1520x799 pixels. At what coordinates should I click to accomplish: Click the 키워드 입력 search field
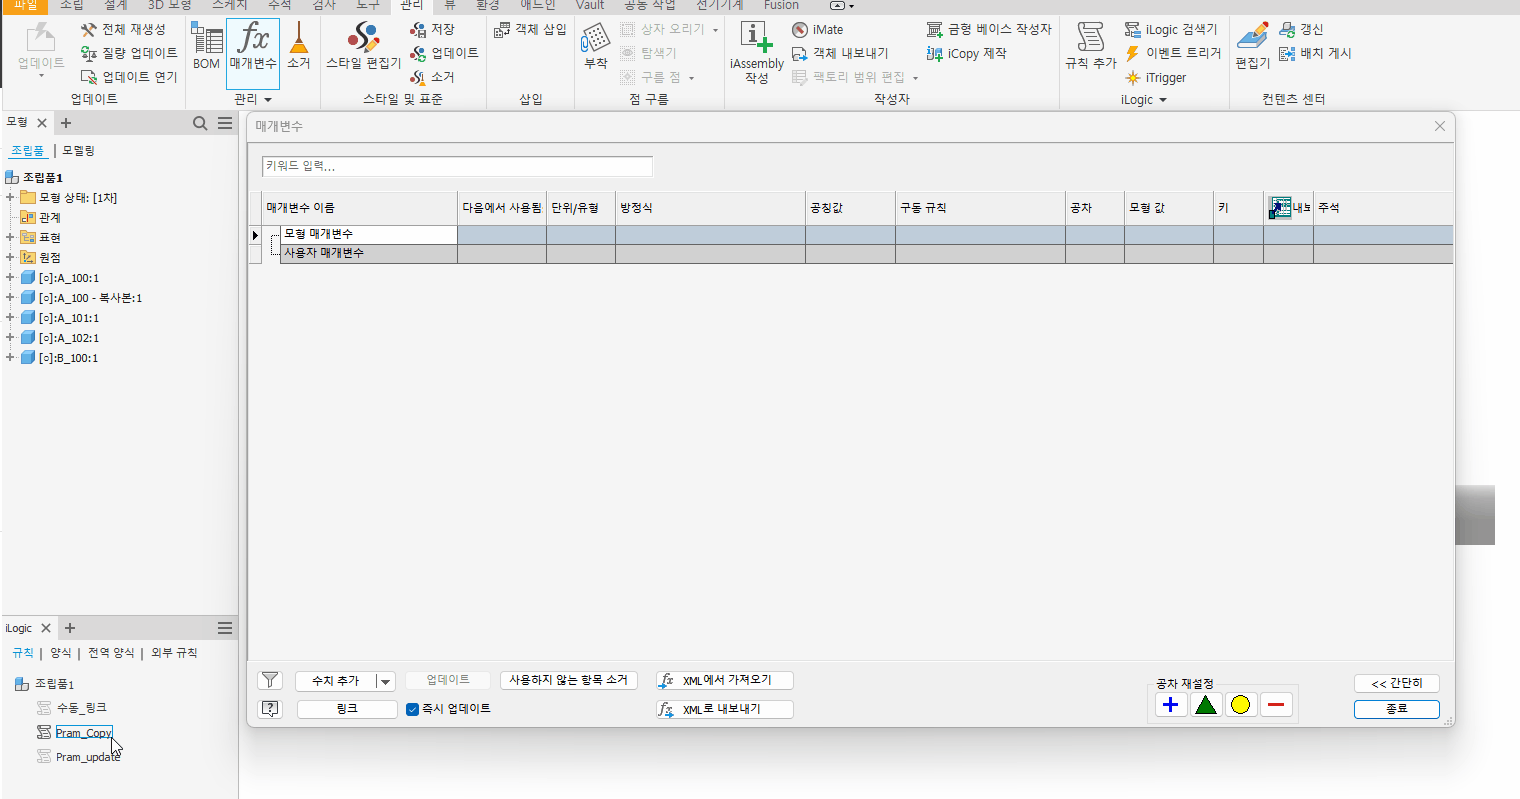457,166
